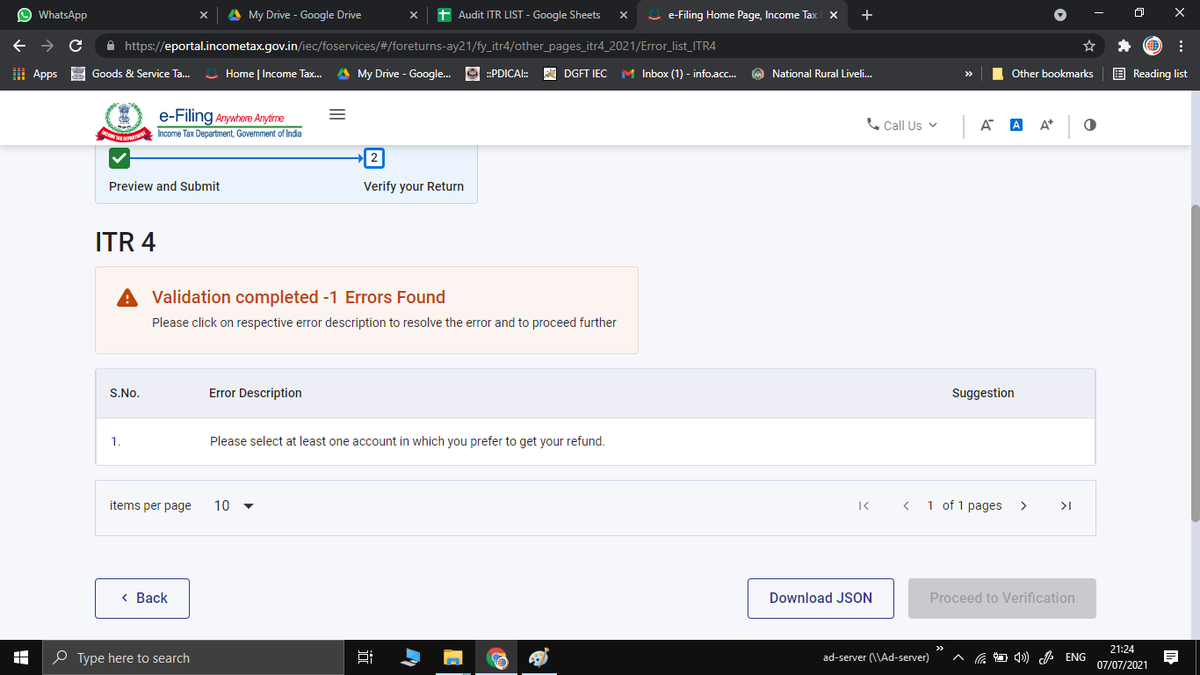Open the PDICAI bookmark

click(x=498, y=74)
